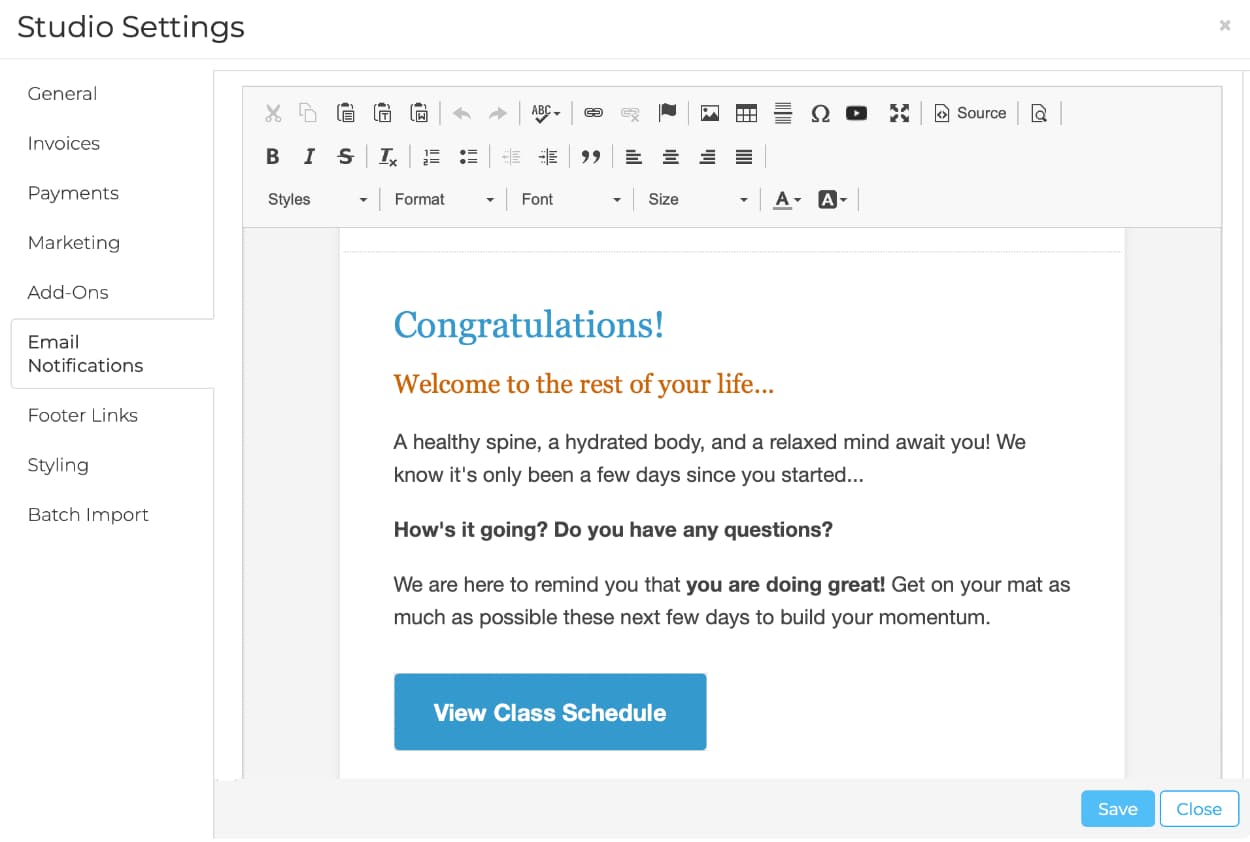
Task: Open the text color picker
Action: pos(787,199)
